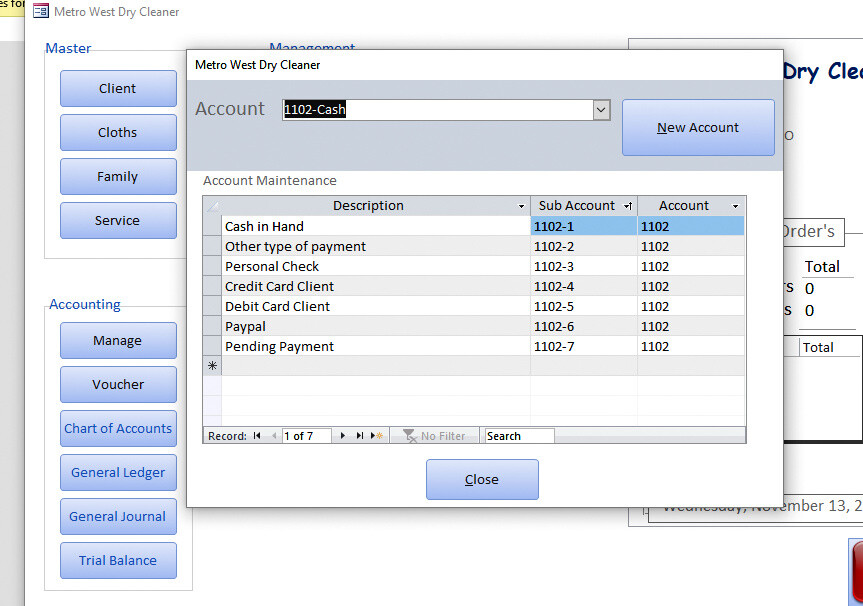863x606 pixels.
Task: Click the previous record arrow icon
Action: [273, 435]
